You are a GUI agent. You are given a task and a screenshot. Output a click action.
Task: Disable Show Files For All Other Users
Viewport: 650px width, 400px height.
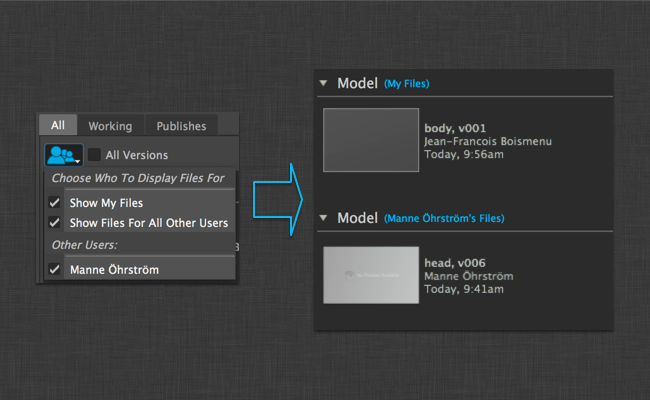56,222
